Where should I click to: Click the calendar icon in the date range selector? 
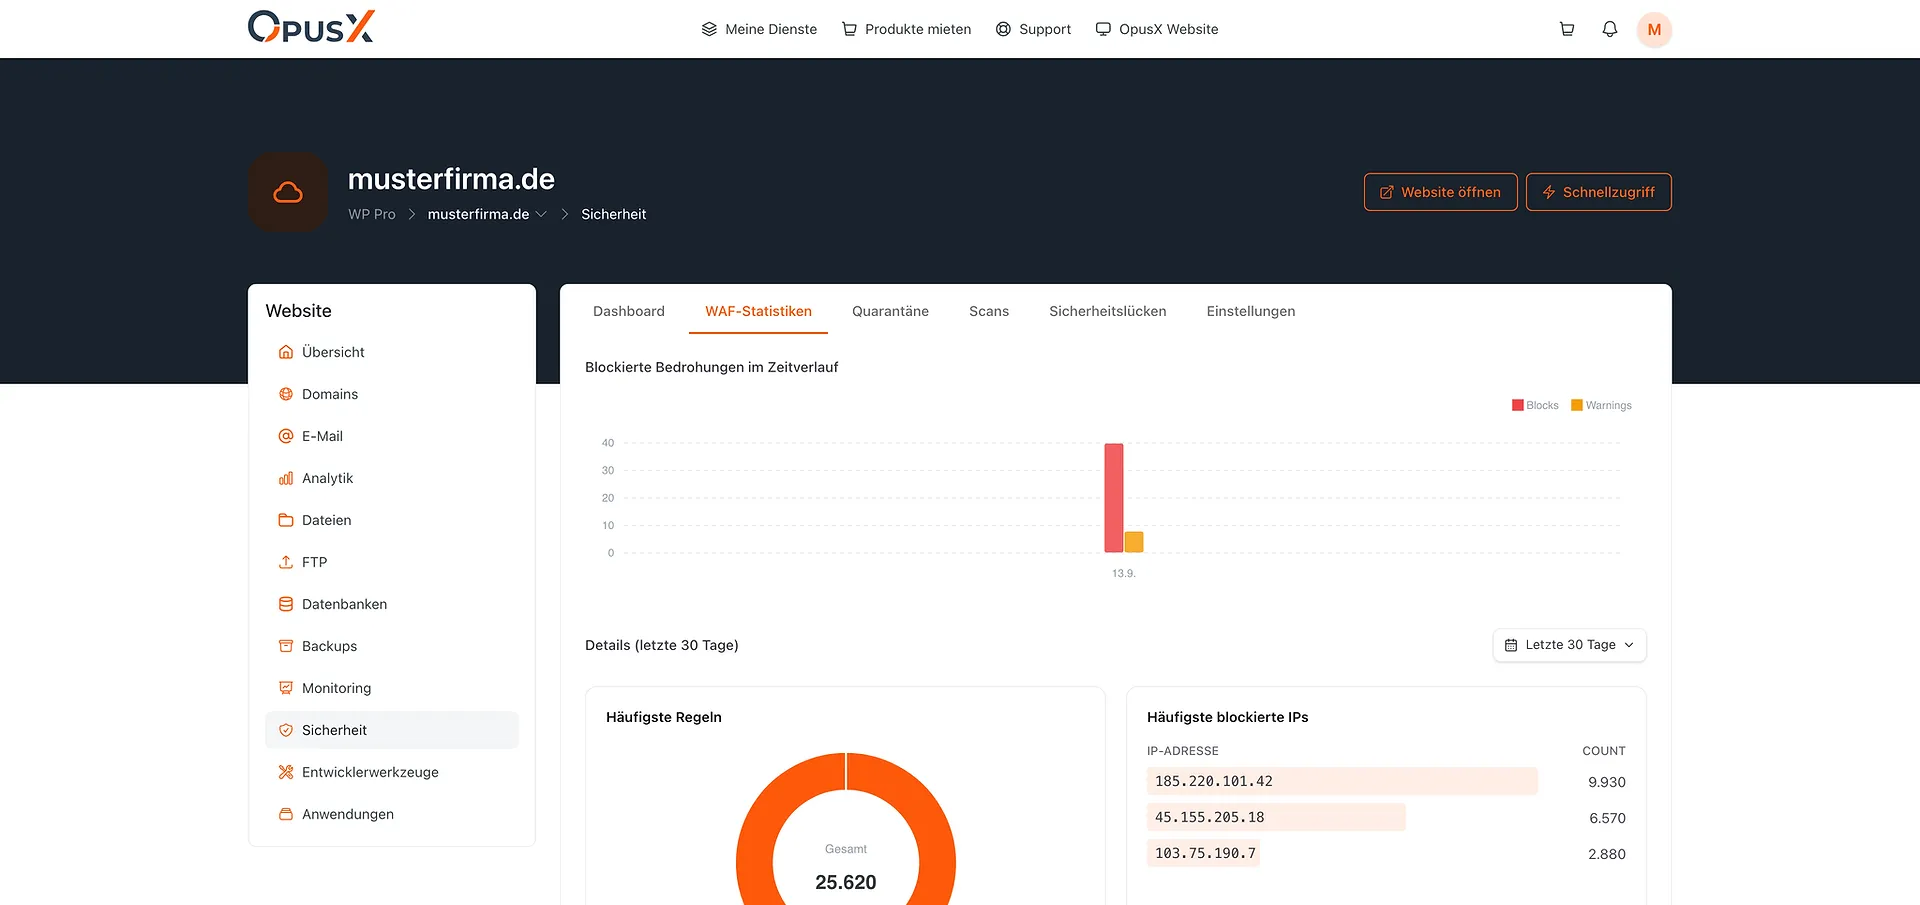(1511, 645)
